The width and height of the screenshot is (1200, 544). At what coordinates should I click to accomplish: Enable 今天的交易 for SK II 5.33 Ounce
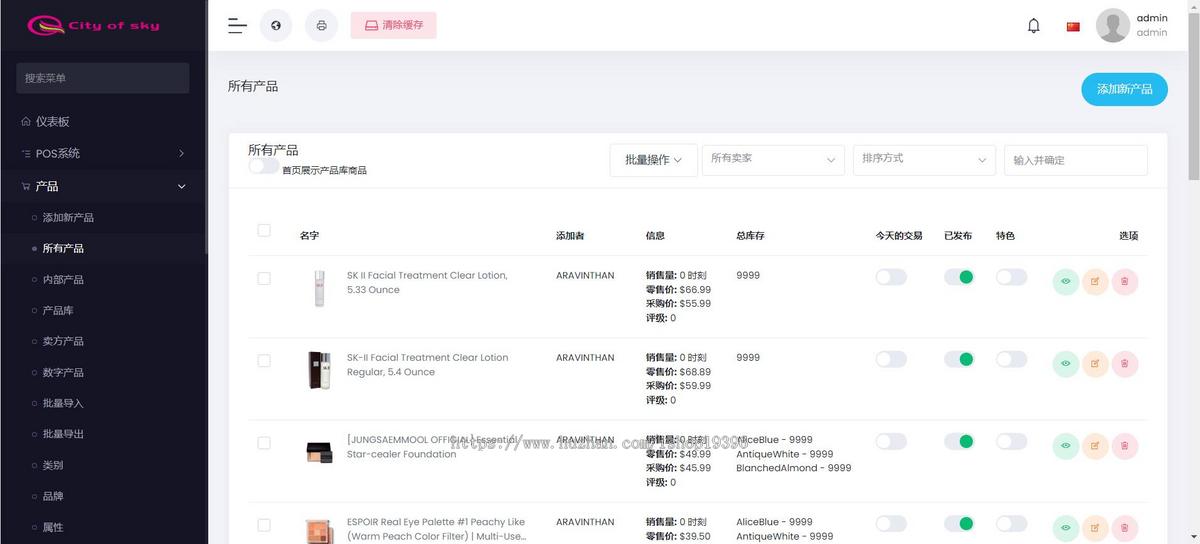click(x=891, y=277)
